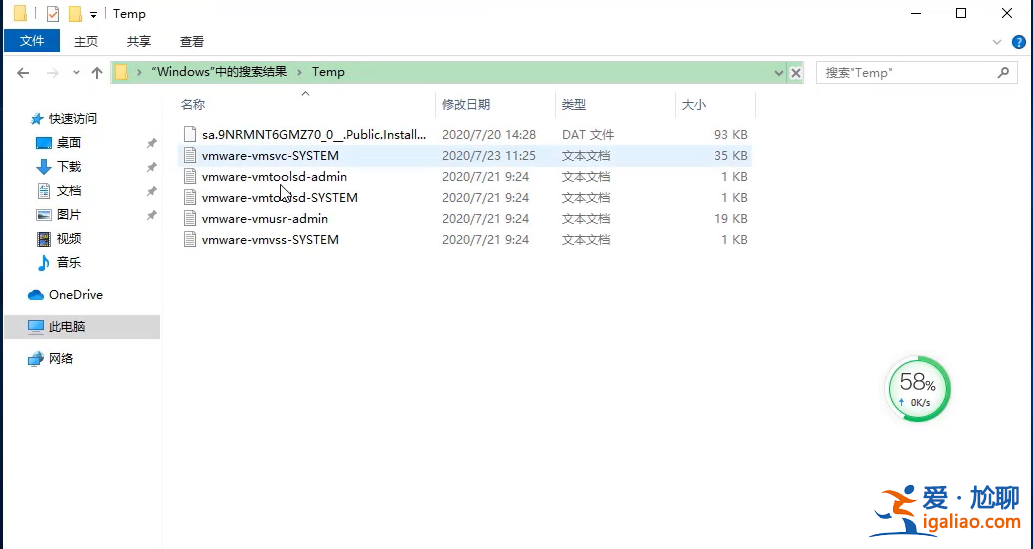Open the recent locations dropdown arrow
1033x549 pixels.
point(76,72)
